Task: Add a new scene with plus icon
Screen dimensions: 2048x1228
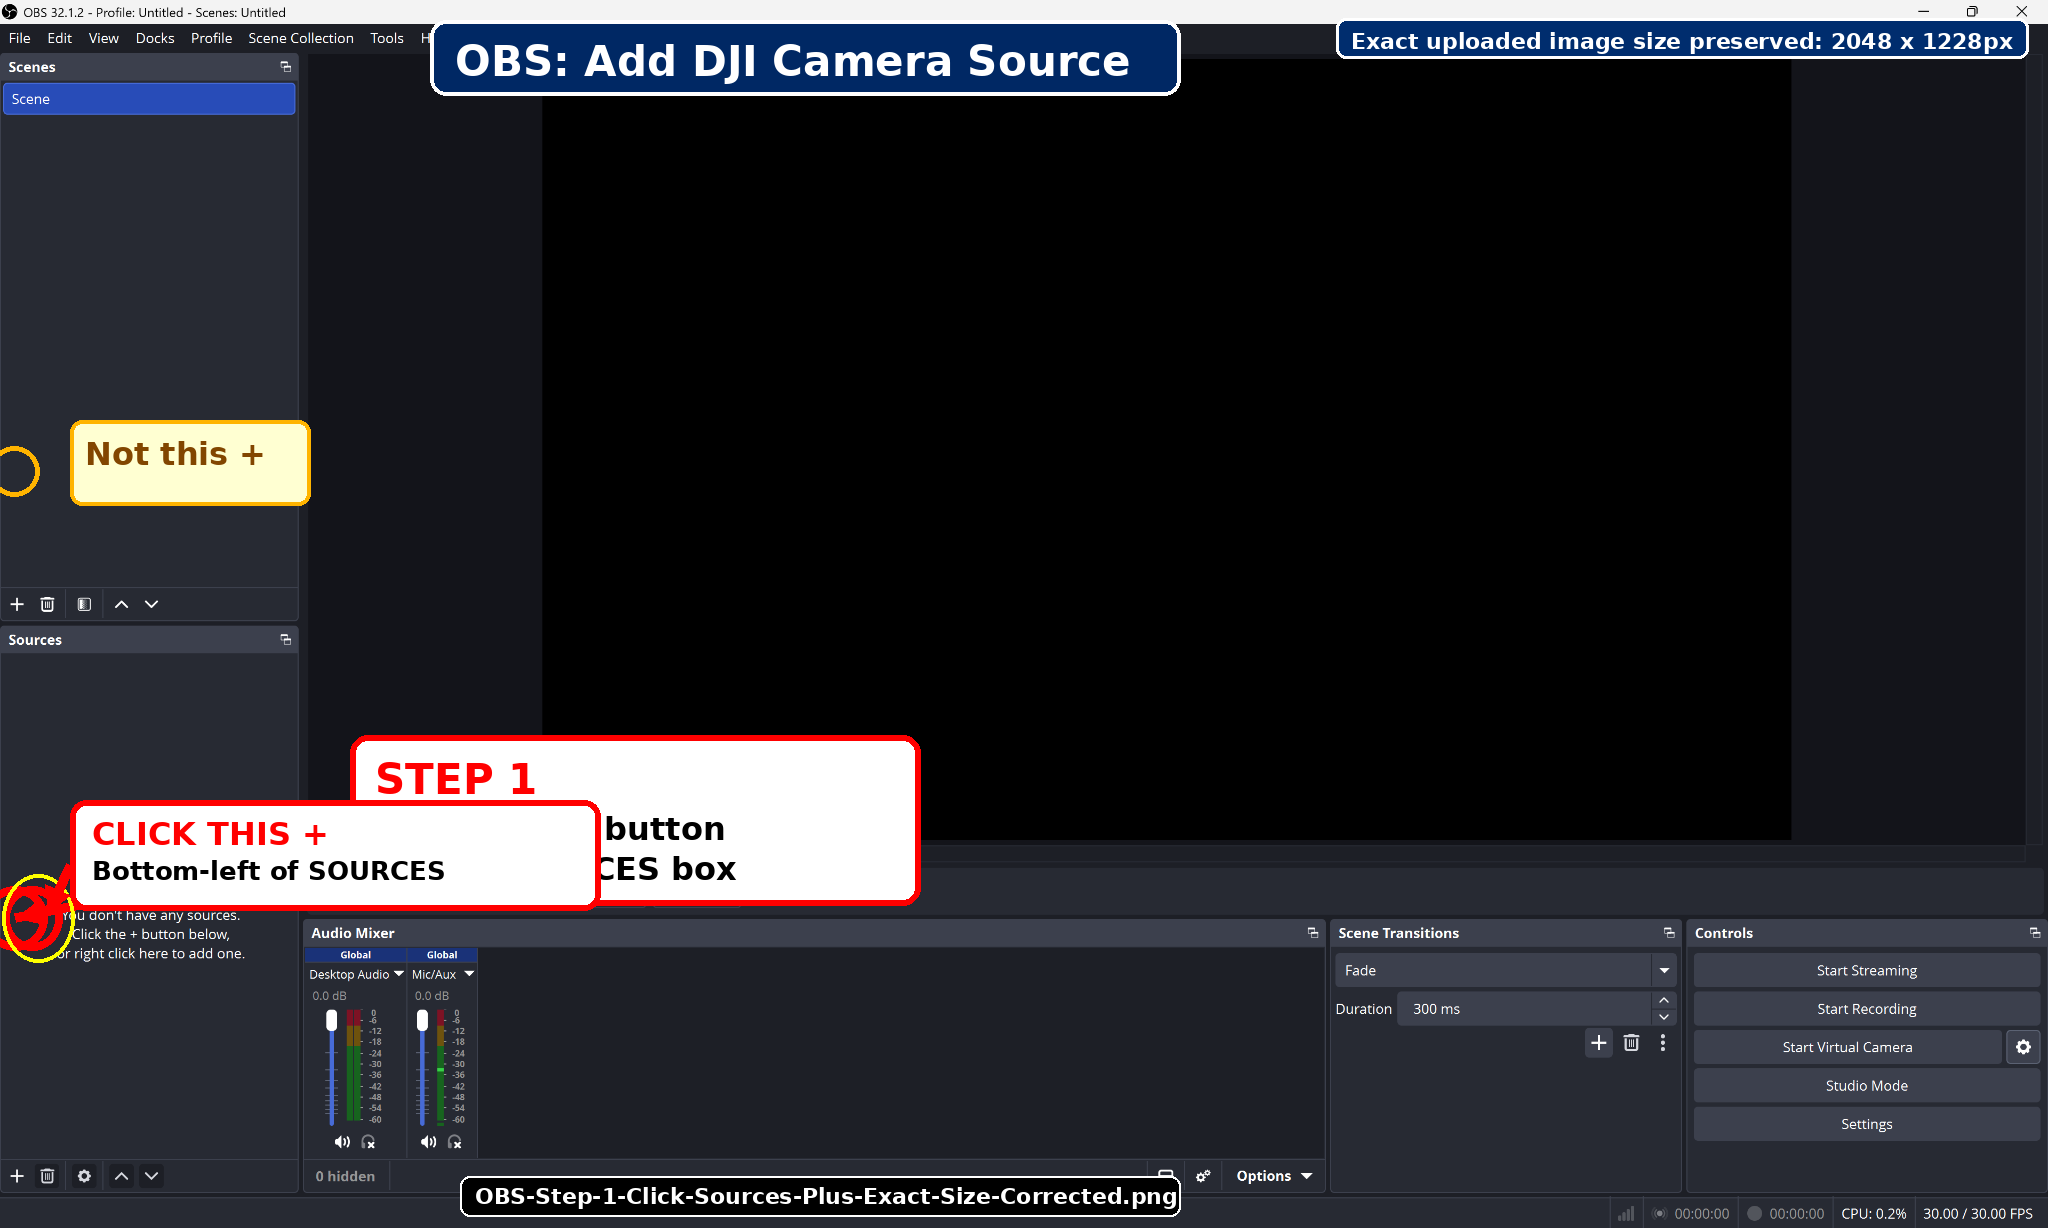Action: coord(17,604)
